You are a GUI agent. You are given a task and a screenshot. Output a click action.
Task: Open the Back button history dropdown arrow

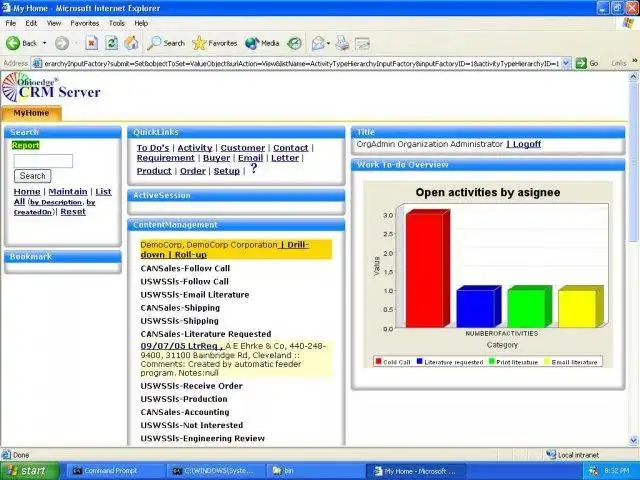point(44,43)
